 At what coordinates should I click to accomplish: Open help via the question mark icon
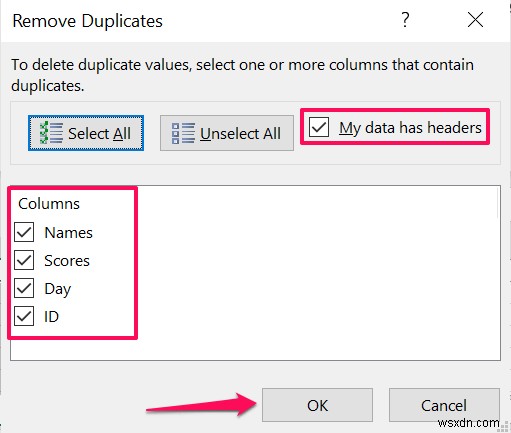click(405, 20)
